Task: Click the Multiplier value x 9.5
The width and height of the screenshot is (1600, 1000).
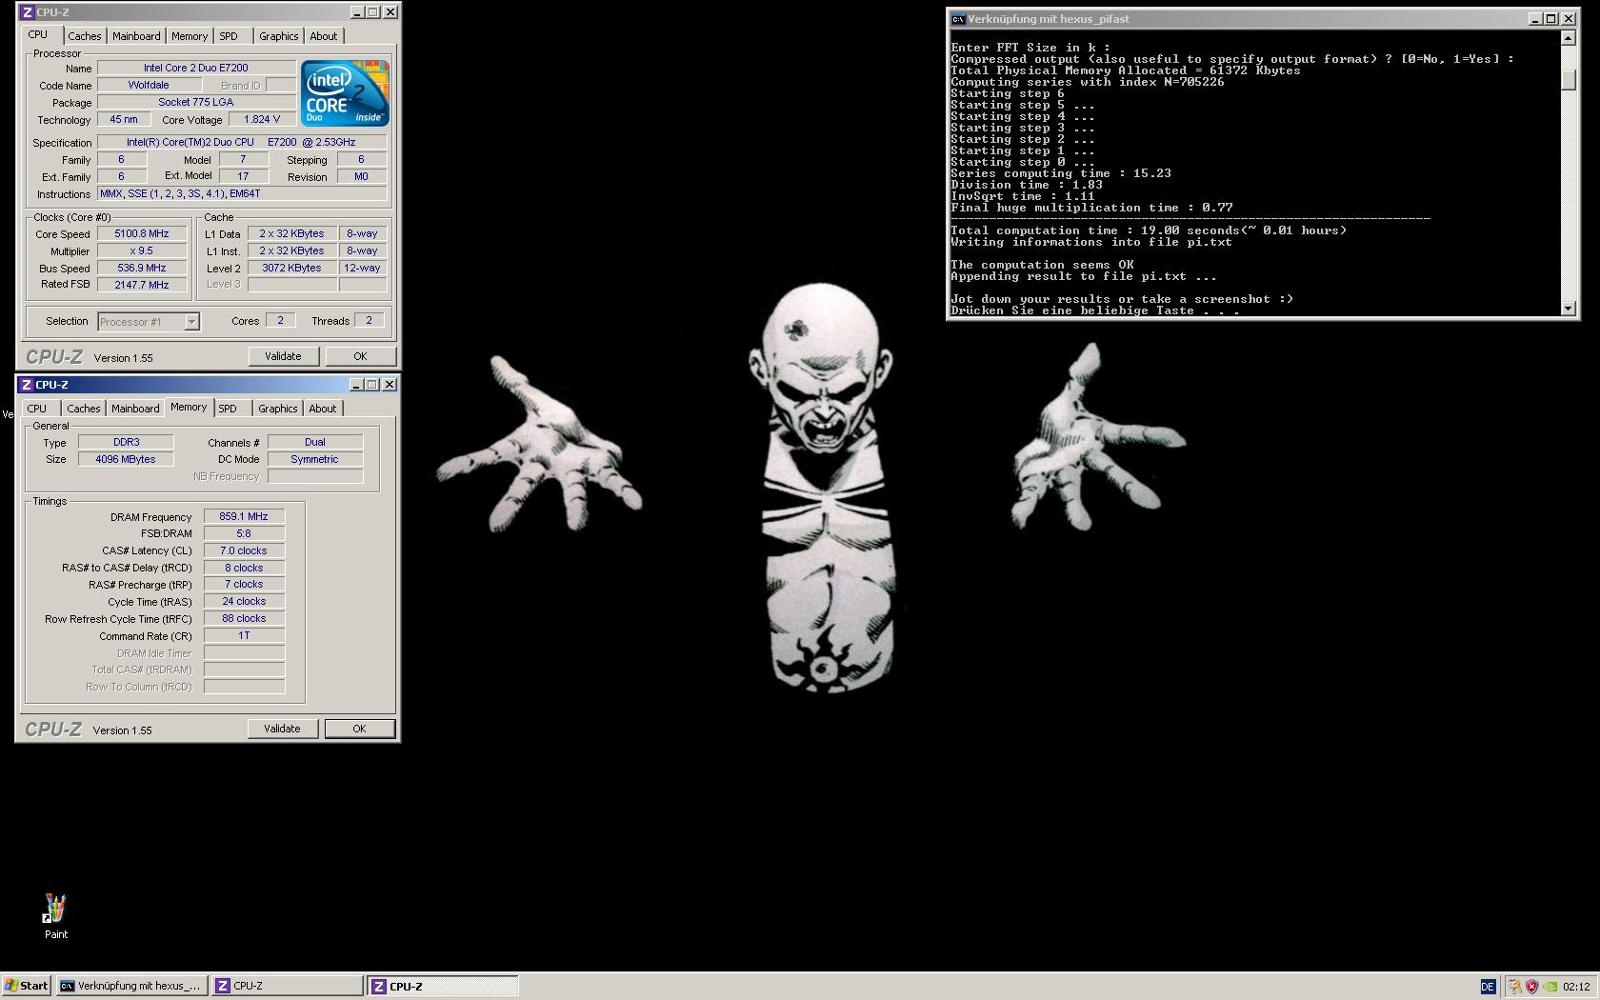Action: coord(141,251)
